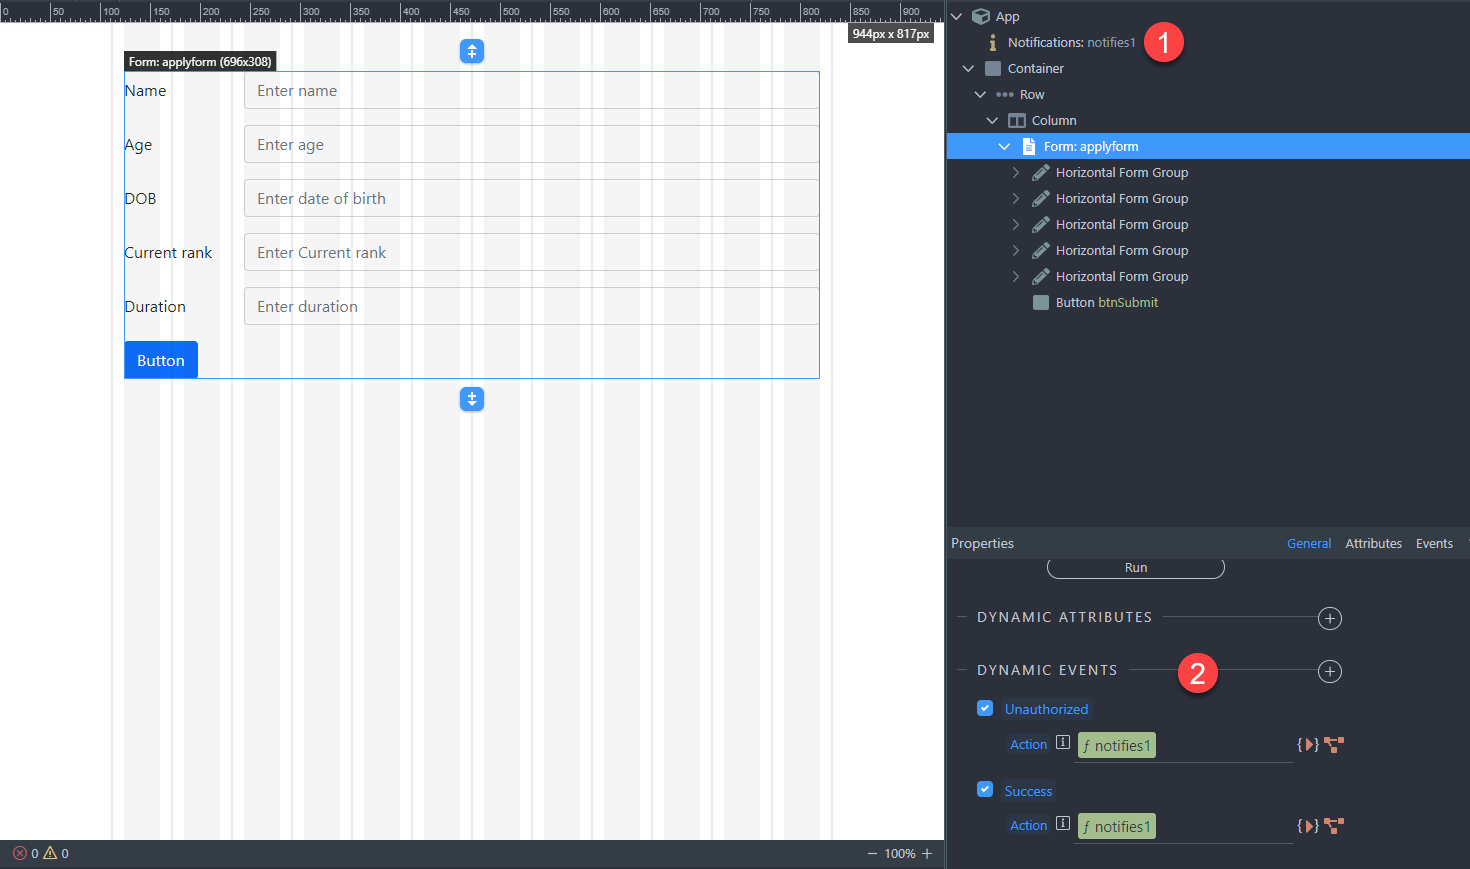
Task: Collapse the Form: applyform tree node
Action: point(1004,147)
